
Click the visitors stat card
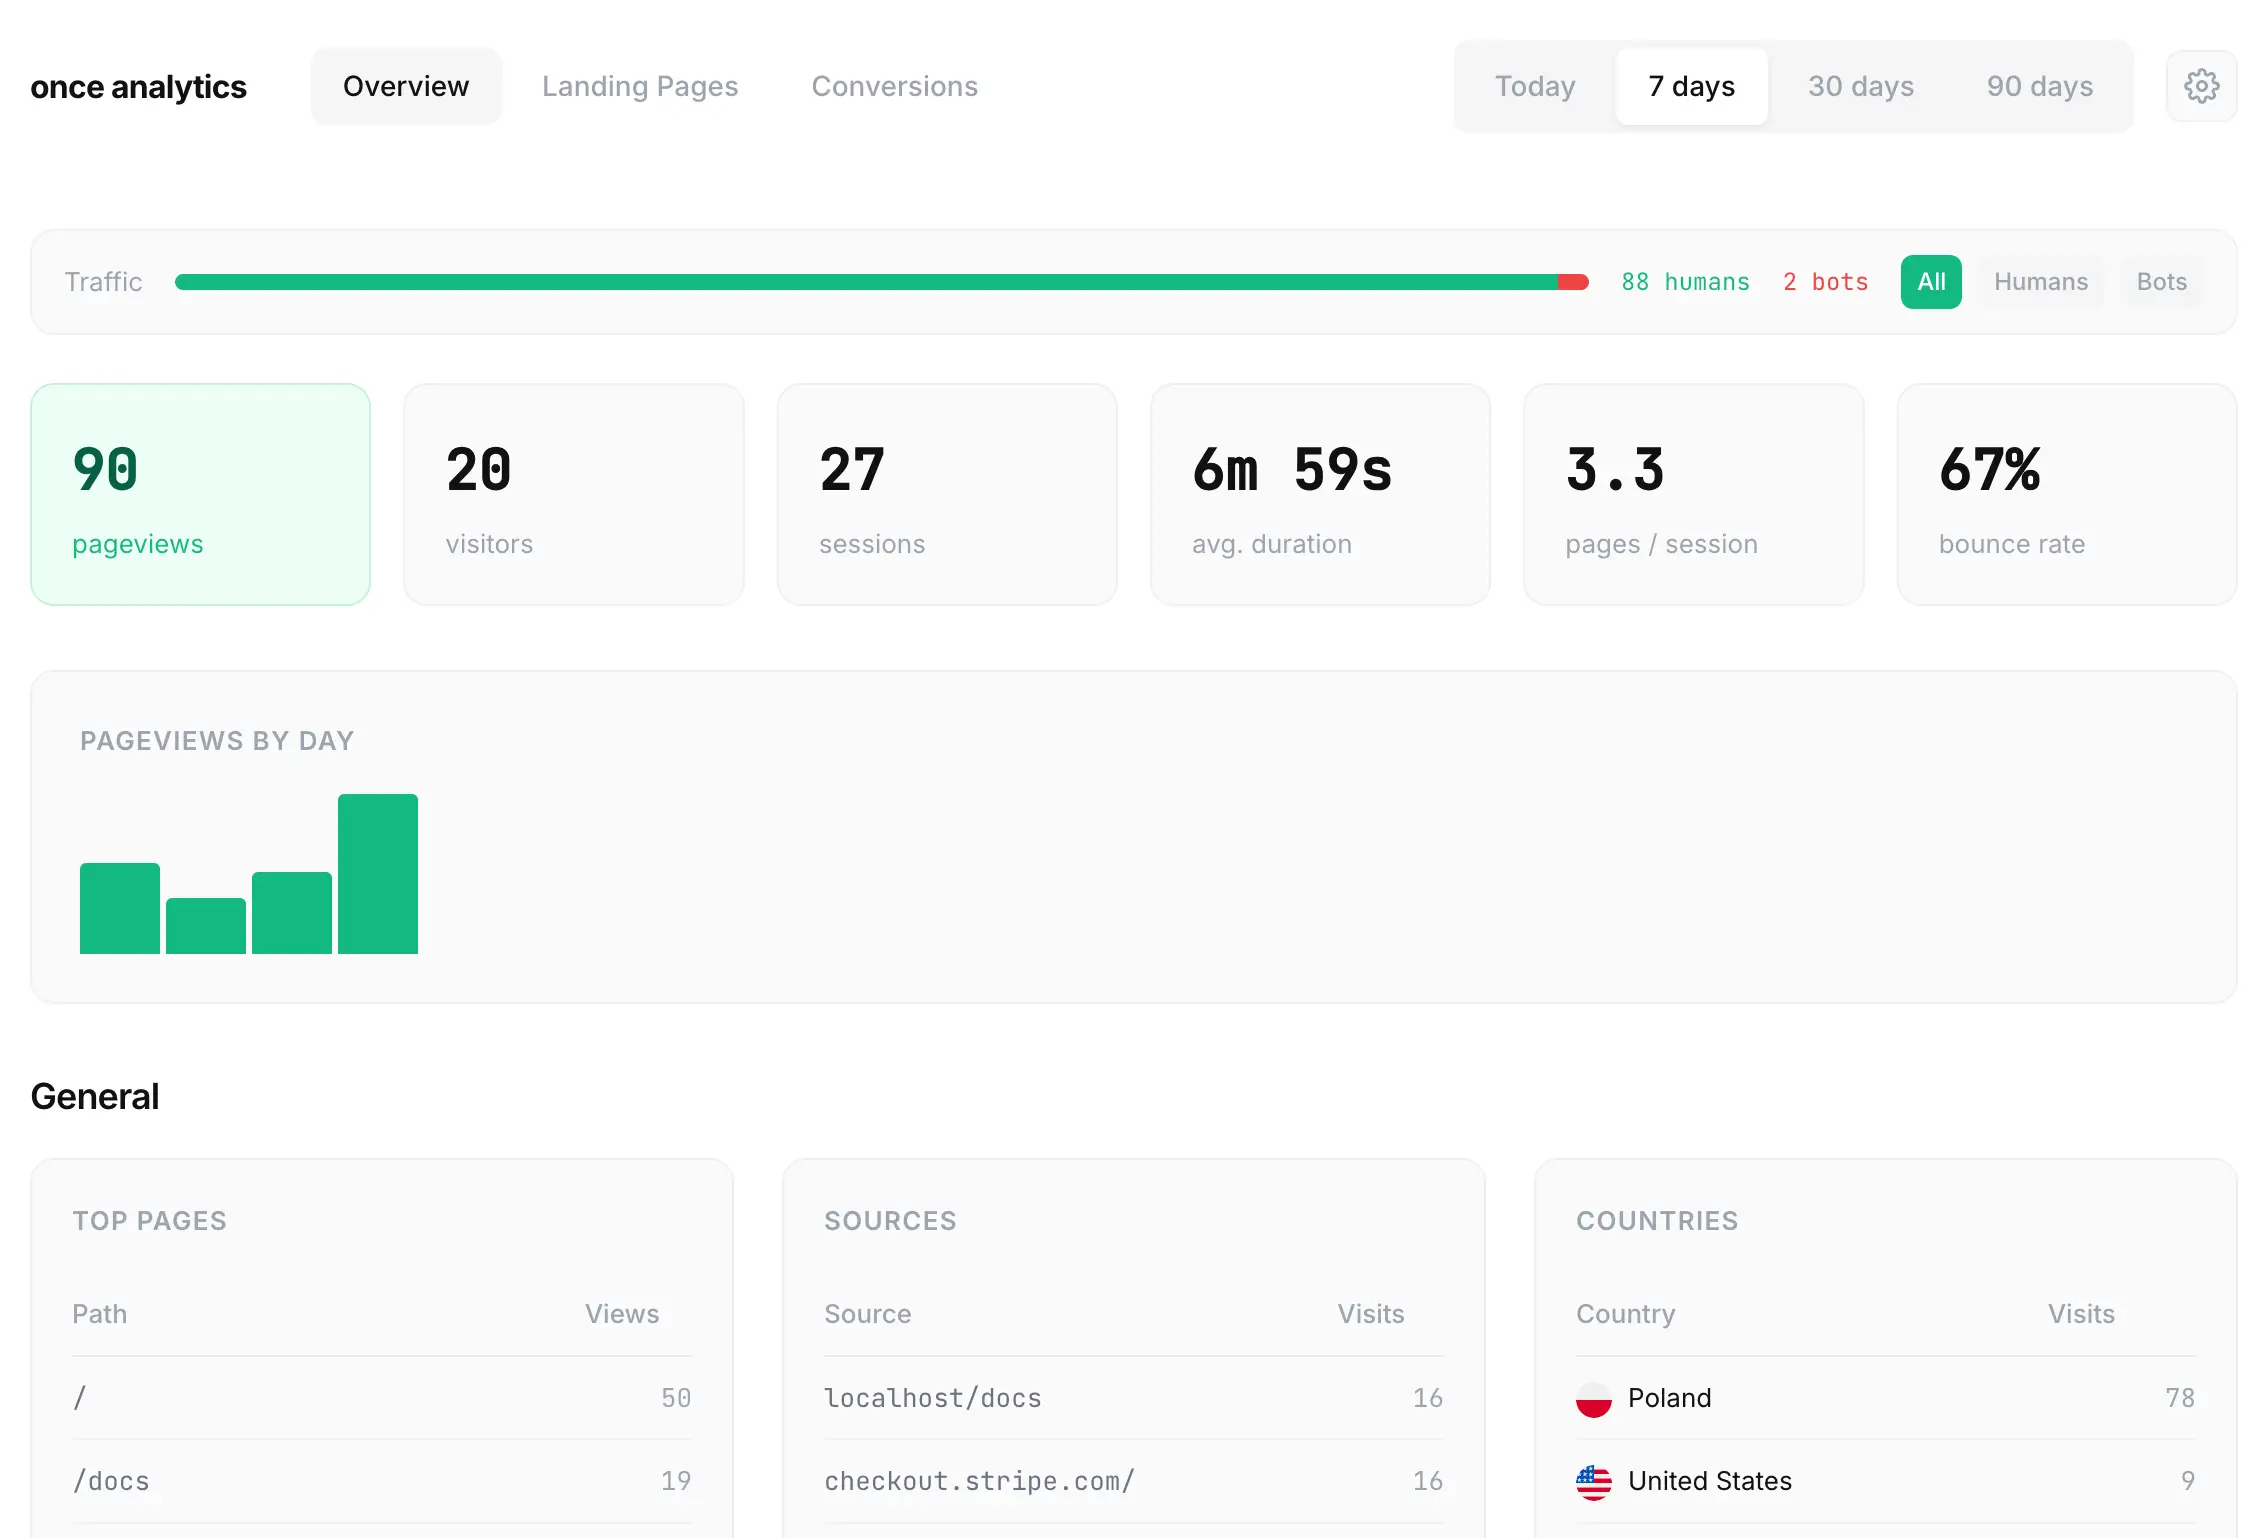[573, 494]
